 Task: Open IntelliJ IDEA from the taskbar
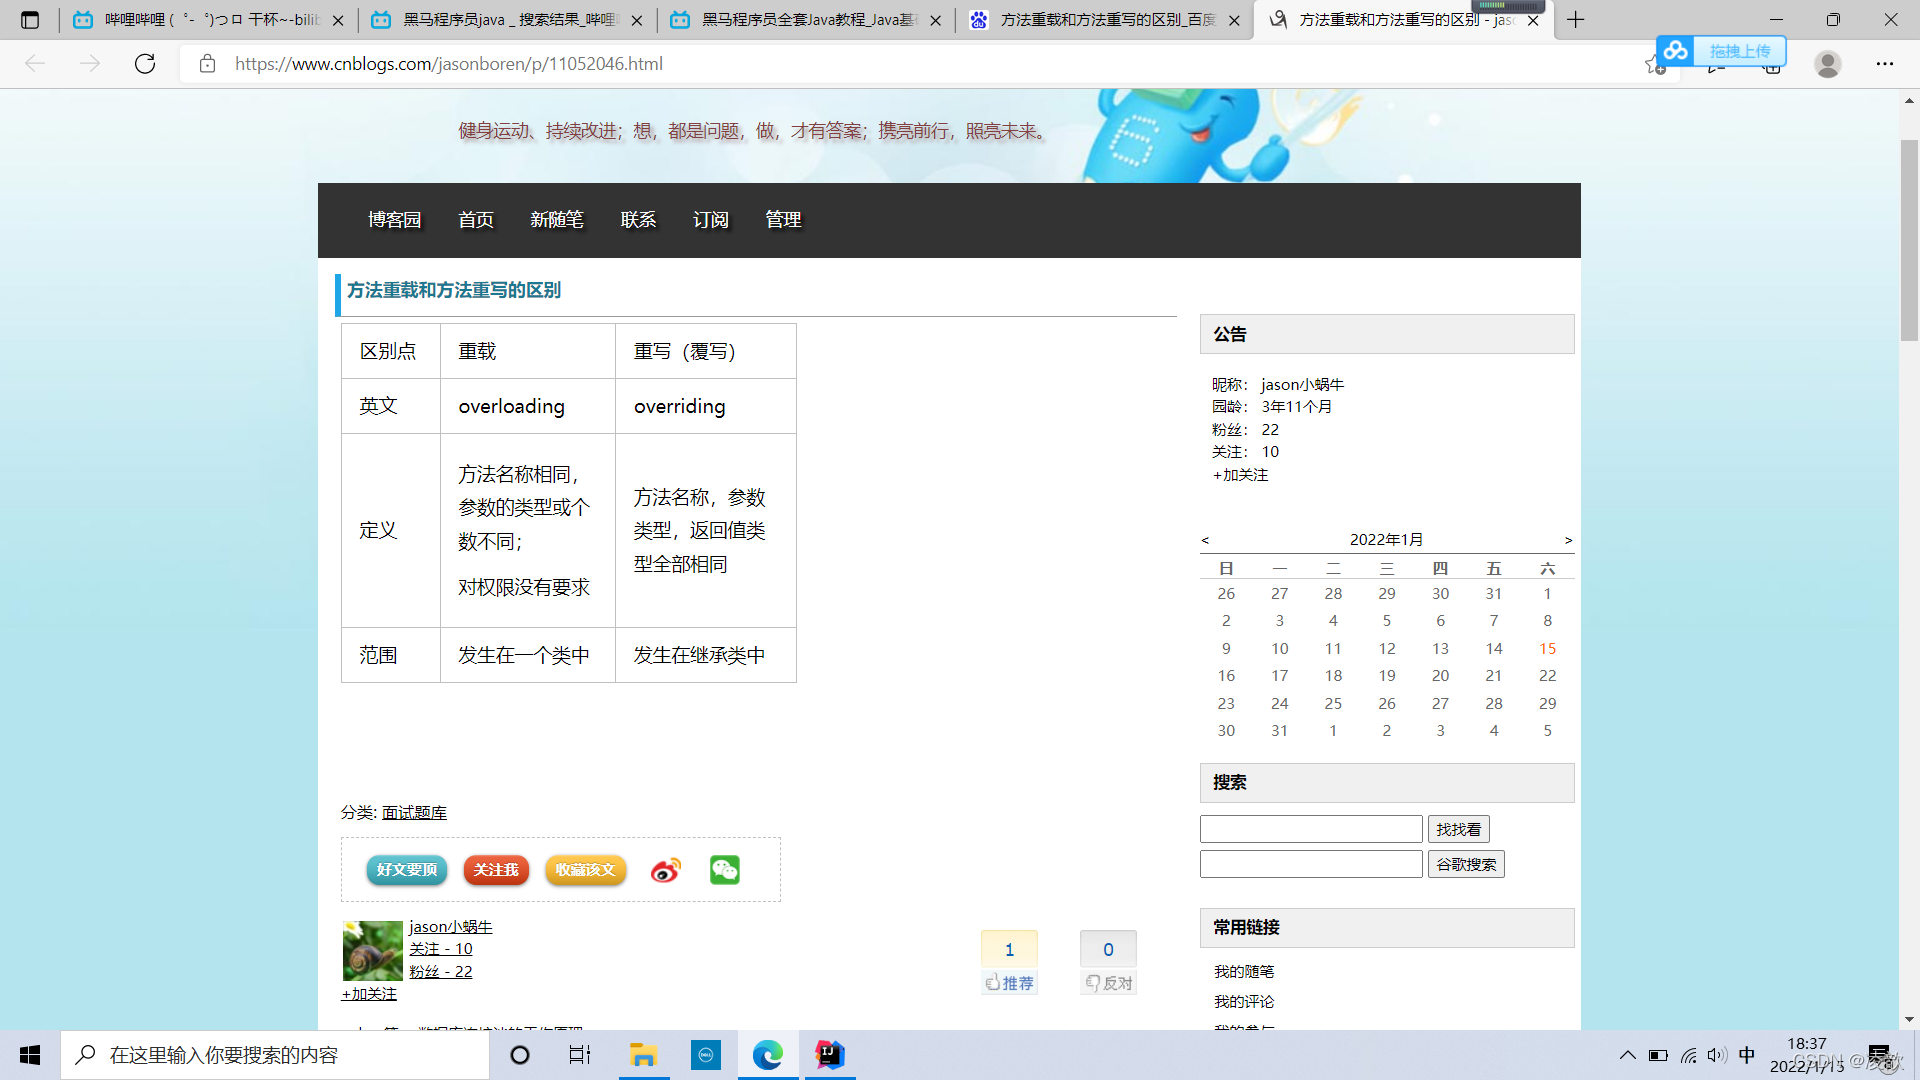(x=830, y=1055)
